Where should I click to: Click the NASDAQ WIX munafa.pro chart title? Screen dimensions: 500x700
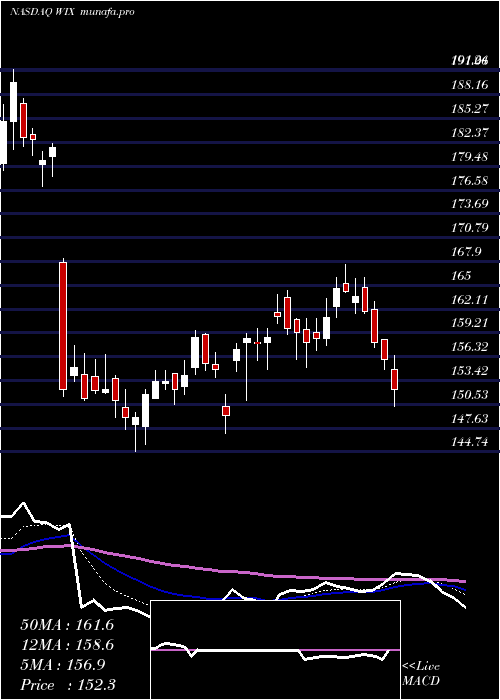point(72,12)
